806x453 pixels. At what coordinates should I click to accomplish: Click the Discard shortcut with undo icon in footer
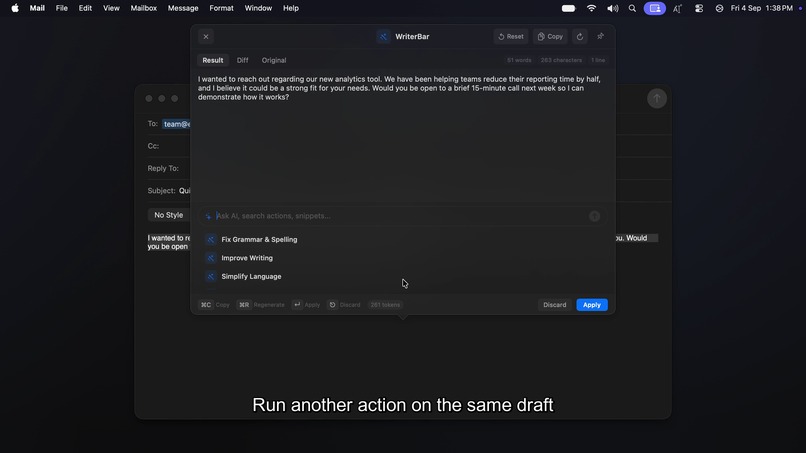[344, 305]
